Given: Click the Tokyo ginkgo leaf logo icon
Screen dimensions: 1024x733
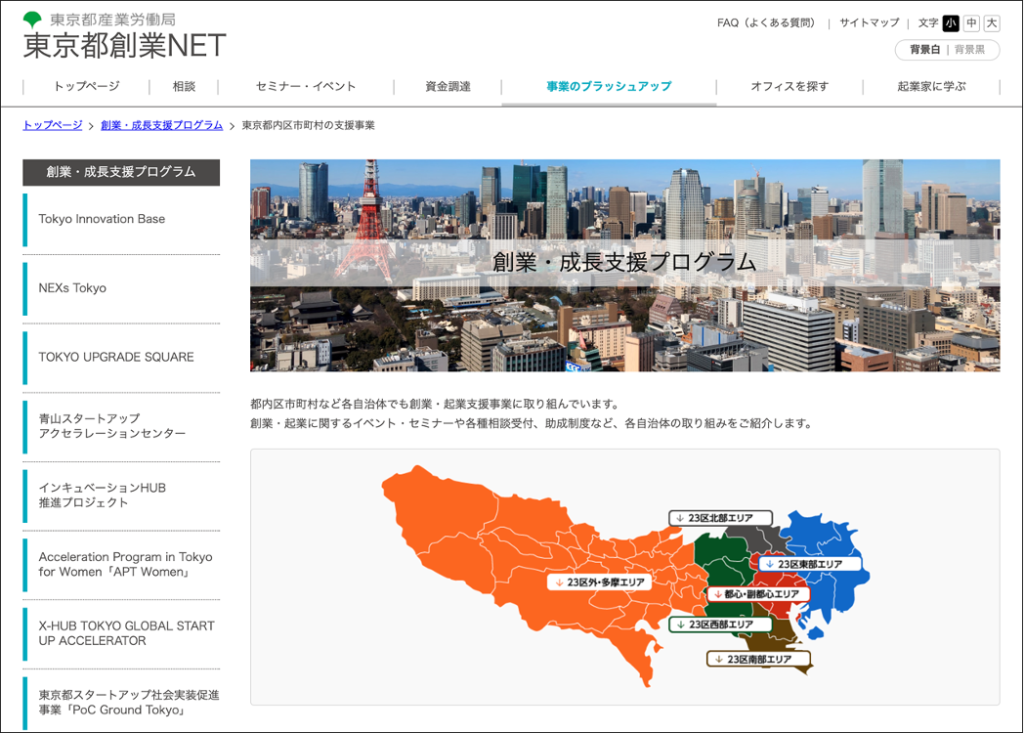Looking at the screenshot, I should coord(33,19).
